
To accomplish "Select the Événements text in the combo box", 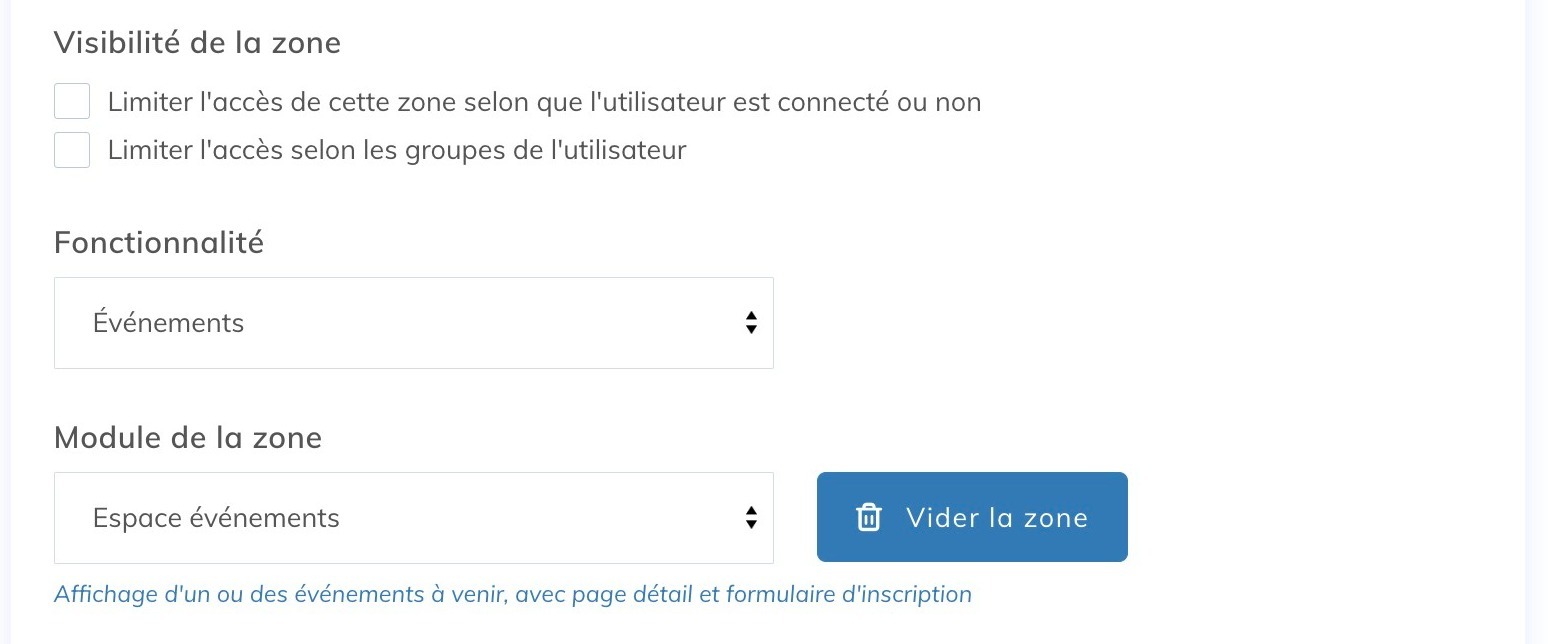I will (168, 322).
